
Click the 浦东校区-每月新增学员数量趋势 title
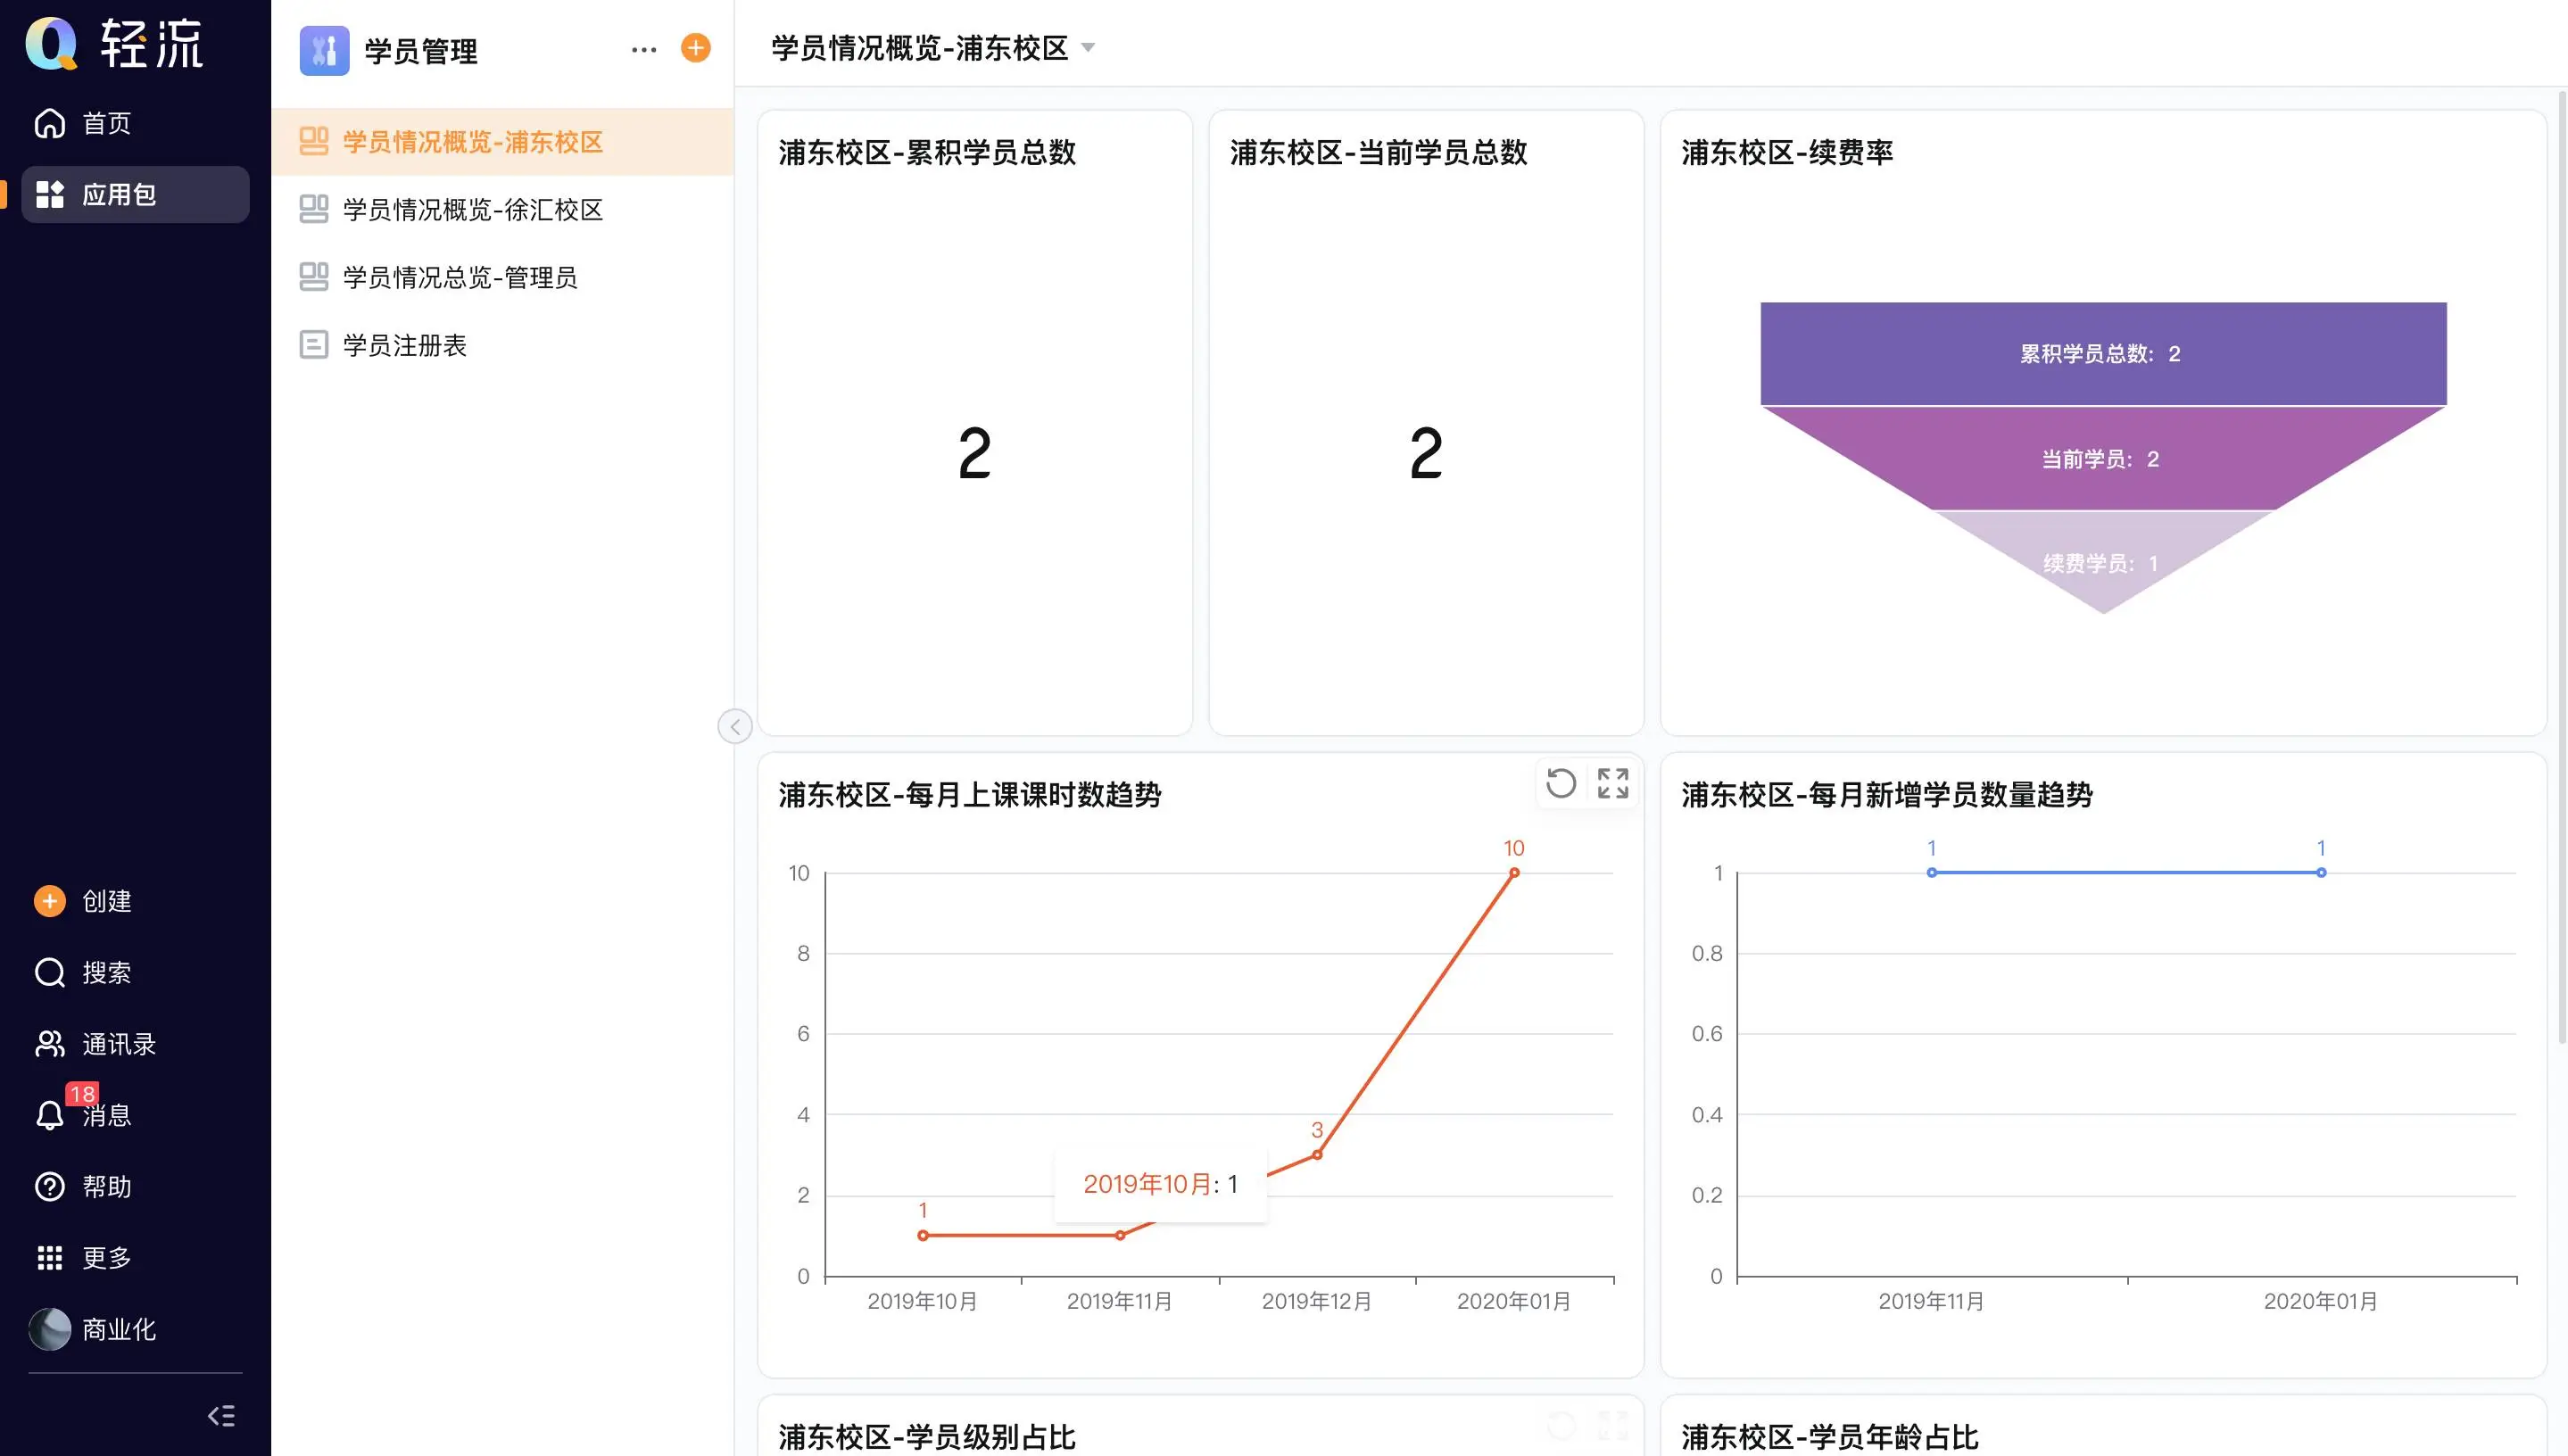point(1887,795)
